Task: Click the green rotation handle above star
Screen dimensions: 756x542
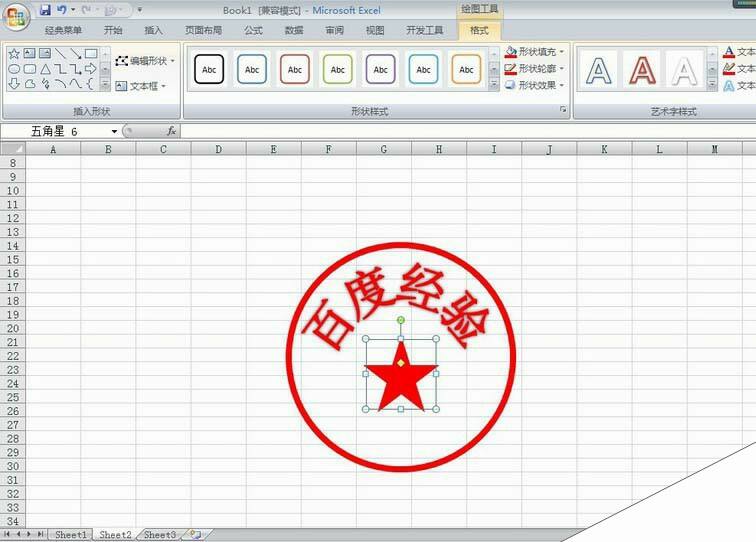Action: click(x=401, y=320)
